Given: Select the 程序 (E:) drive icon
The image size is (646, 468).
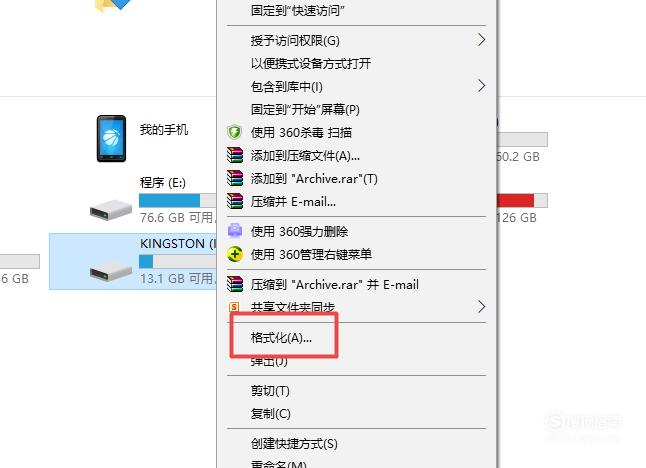Looking at the screenshot, I should (x=111, y=210).
